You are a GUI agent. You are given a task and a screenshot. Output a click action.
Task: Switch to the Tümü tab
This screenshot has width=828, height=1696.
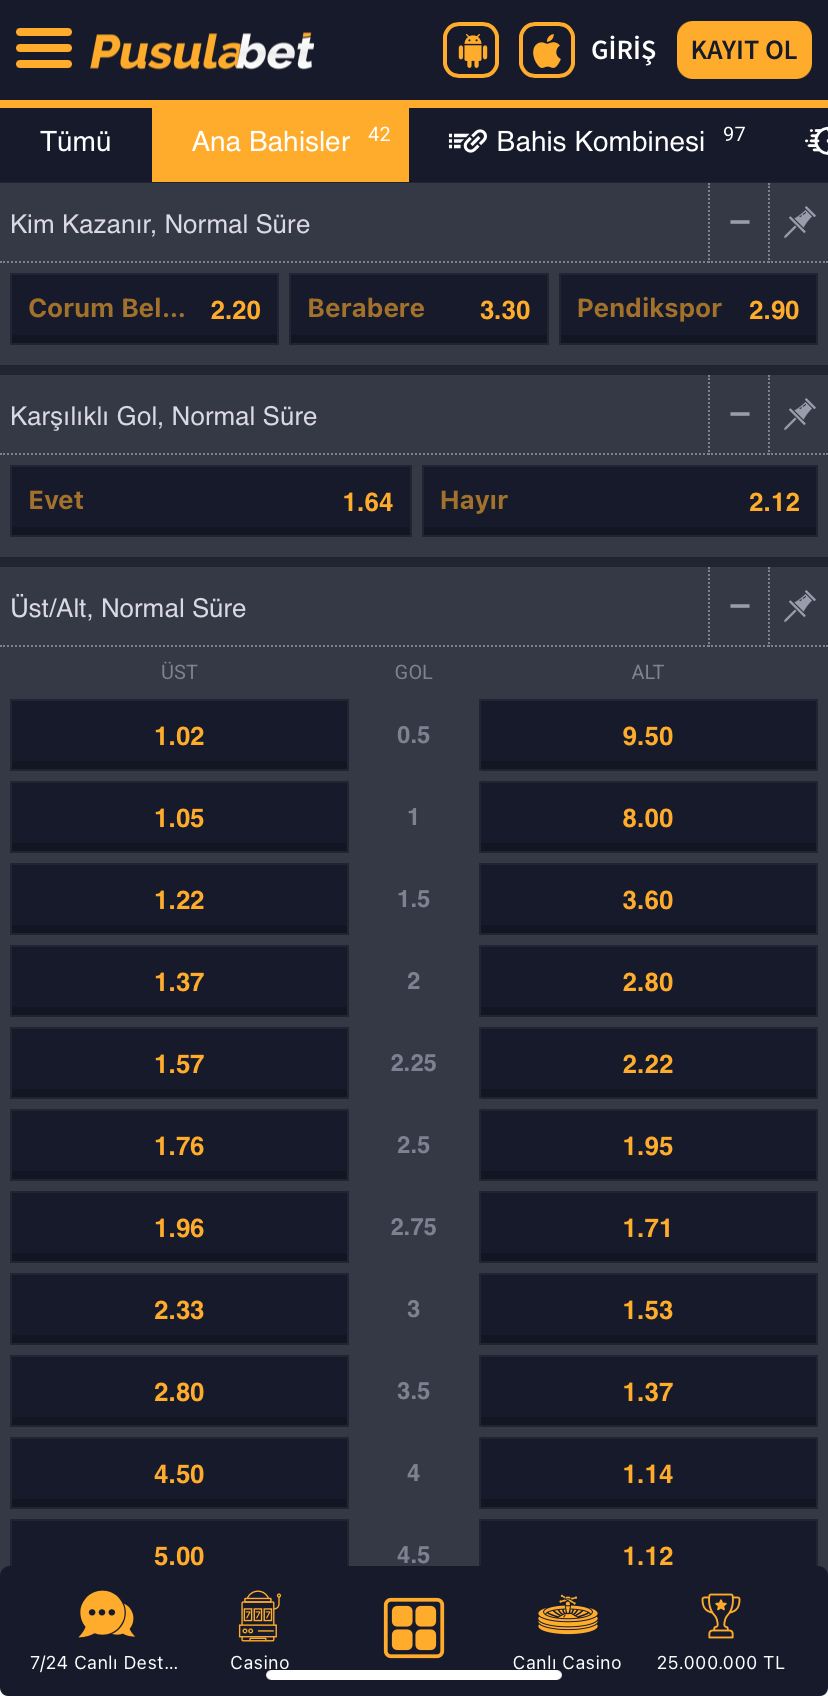click(x=76, y=142)
